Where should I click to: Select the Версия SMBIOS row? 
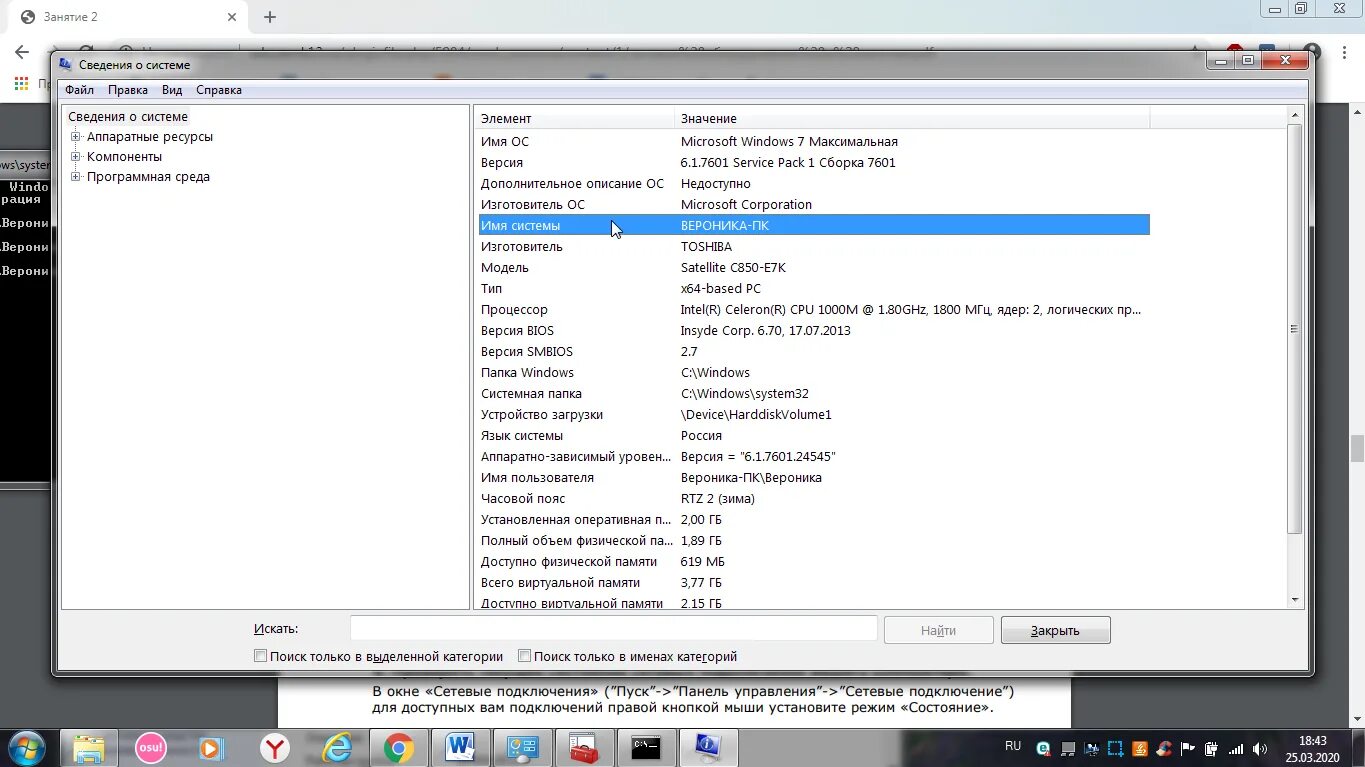click(814, 352)
